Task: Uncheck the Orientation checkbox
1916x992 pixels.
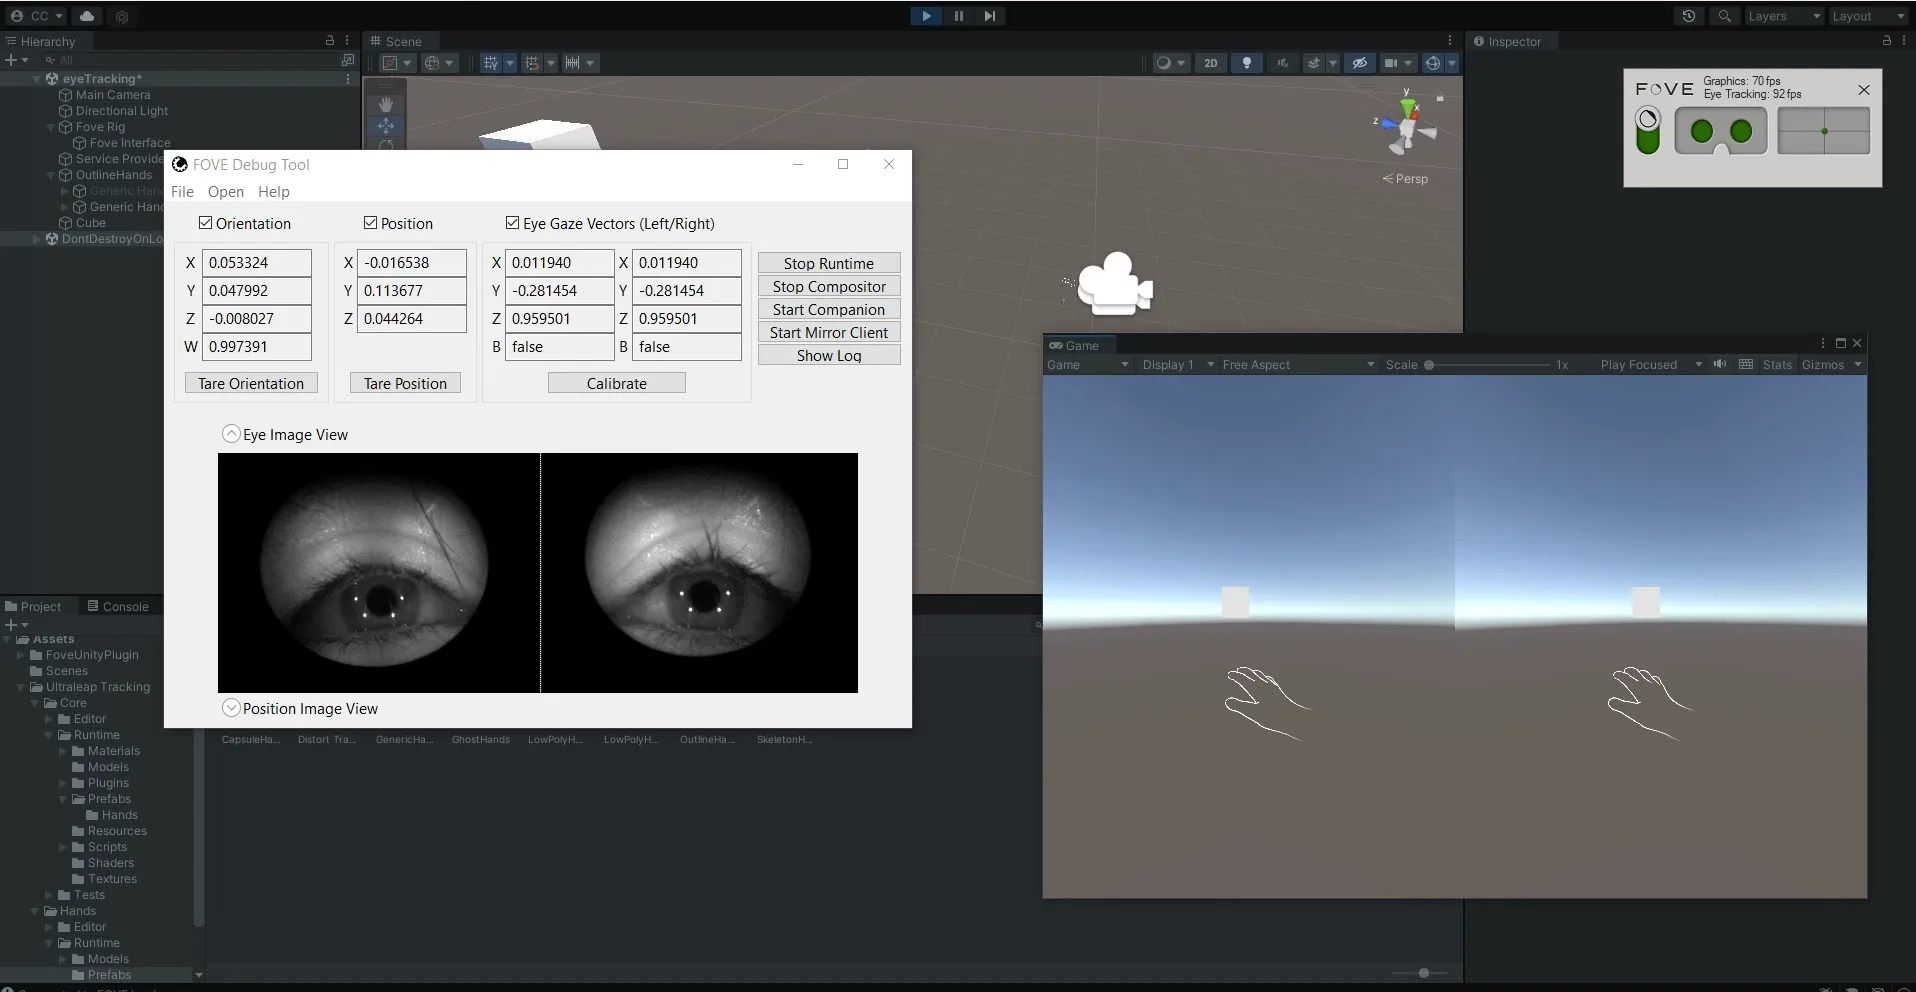Action: click(x=205, y=223)
